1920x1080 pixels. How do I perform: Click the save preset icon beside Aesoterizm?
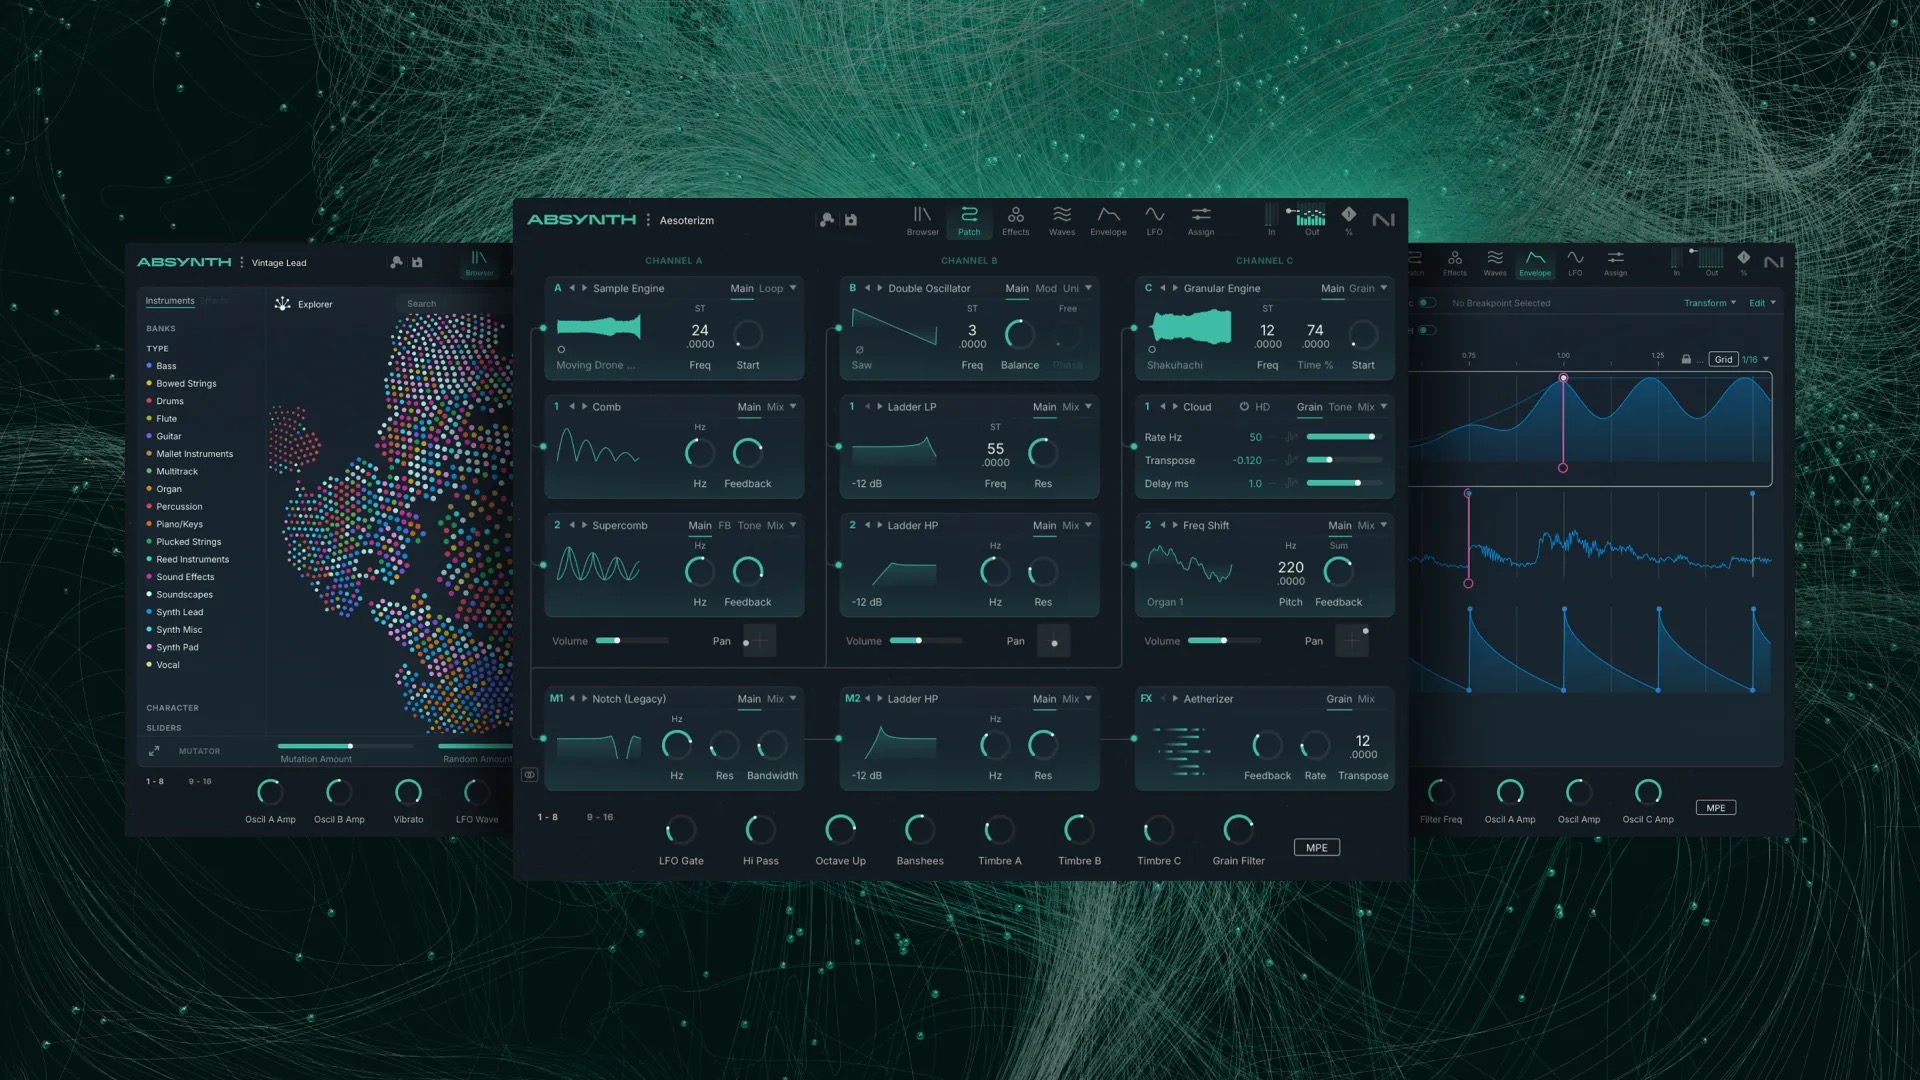point(851,220)
